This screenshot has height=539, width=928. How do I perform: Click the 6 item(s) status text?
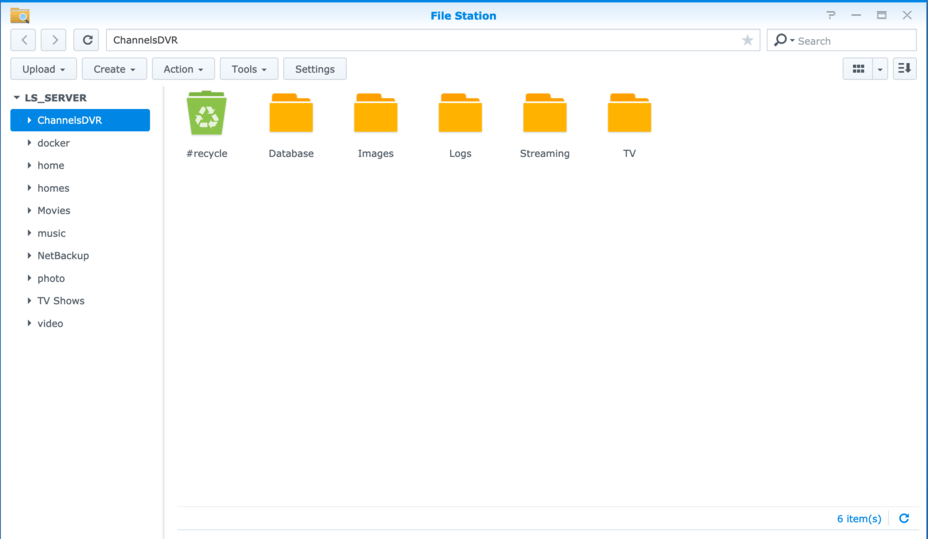click(x=859, y=519)
